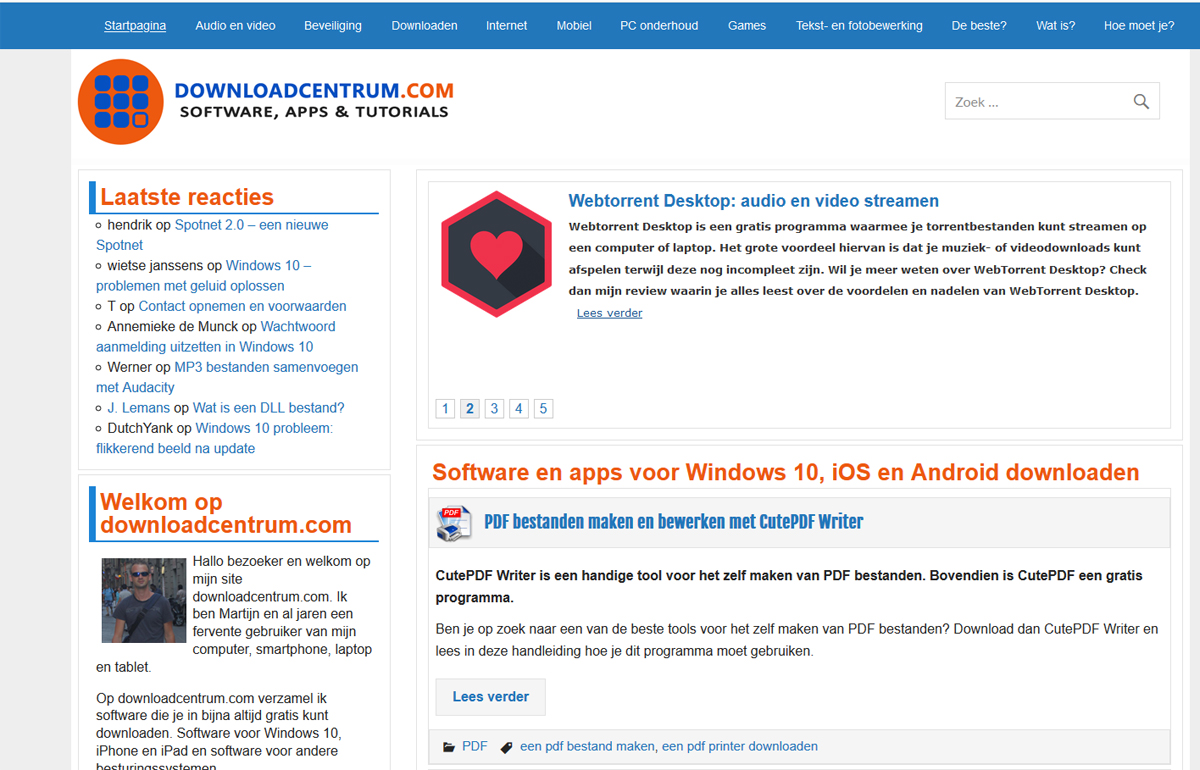Click 'Lees verder' under Webtorrent article
Viewport: 1200px width, 770px height.
[609, 313]
